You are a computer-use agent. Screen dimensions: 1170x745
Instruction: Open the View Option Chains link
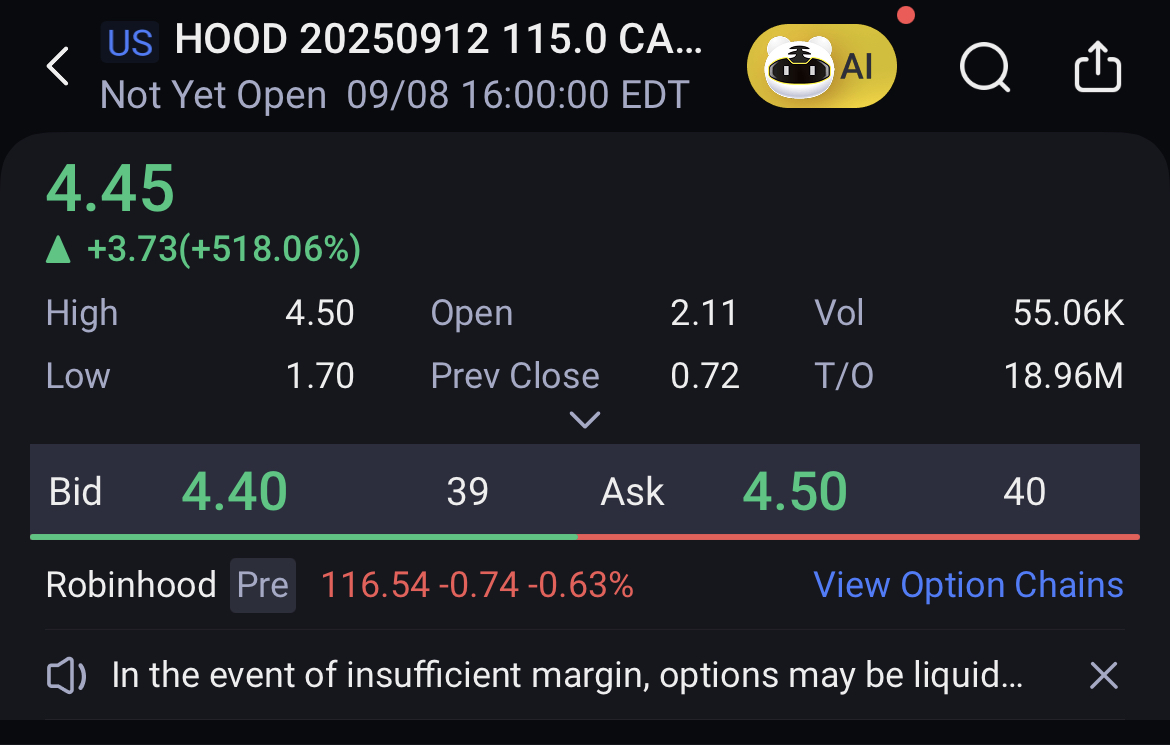(968, 585)
